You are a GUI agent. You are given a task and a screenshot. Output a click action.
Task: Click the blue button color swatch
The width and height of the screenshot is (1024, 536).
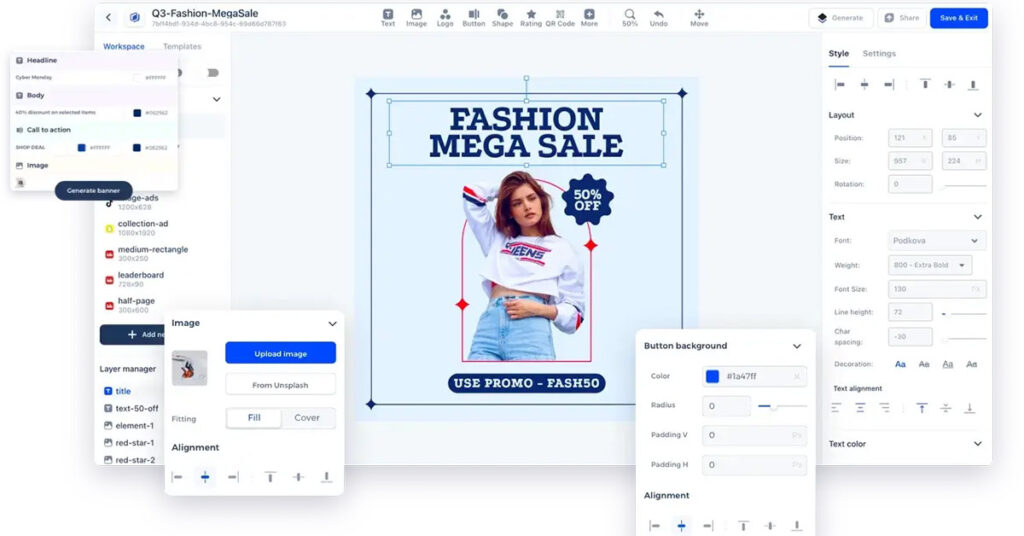point(712,377)
